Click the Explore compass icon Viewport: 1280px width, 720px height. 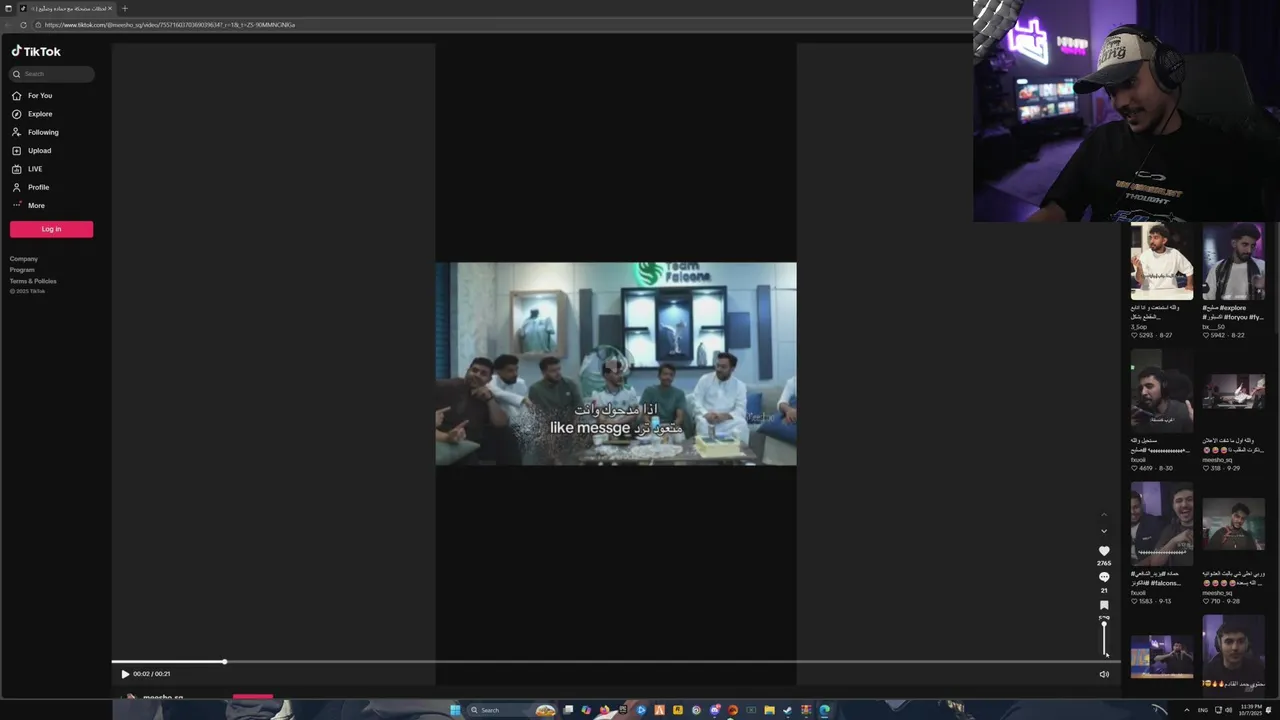click(x=16, y=114)
